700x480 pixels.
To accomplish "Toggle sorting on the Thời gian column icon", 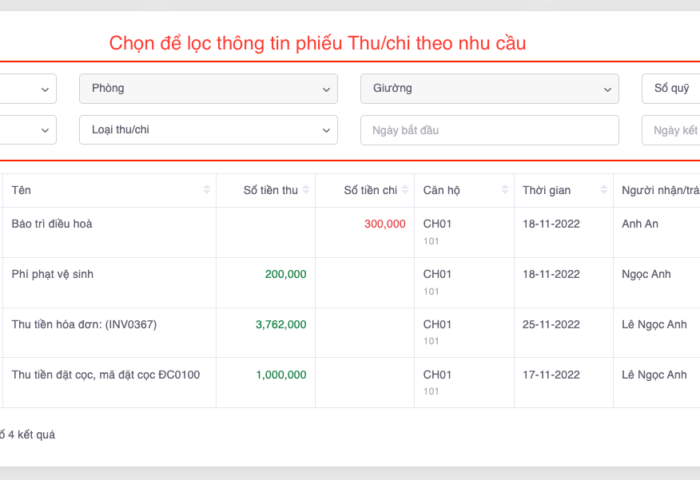I will pos(604,190).
